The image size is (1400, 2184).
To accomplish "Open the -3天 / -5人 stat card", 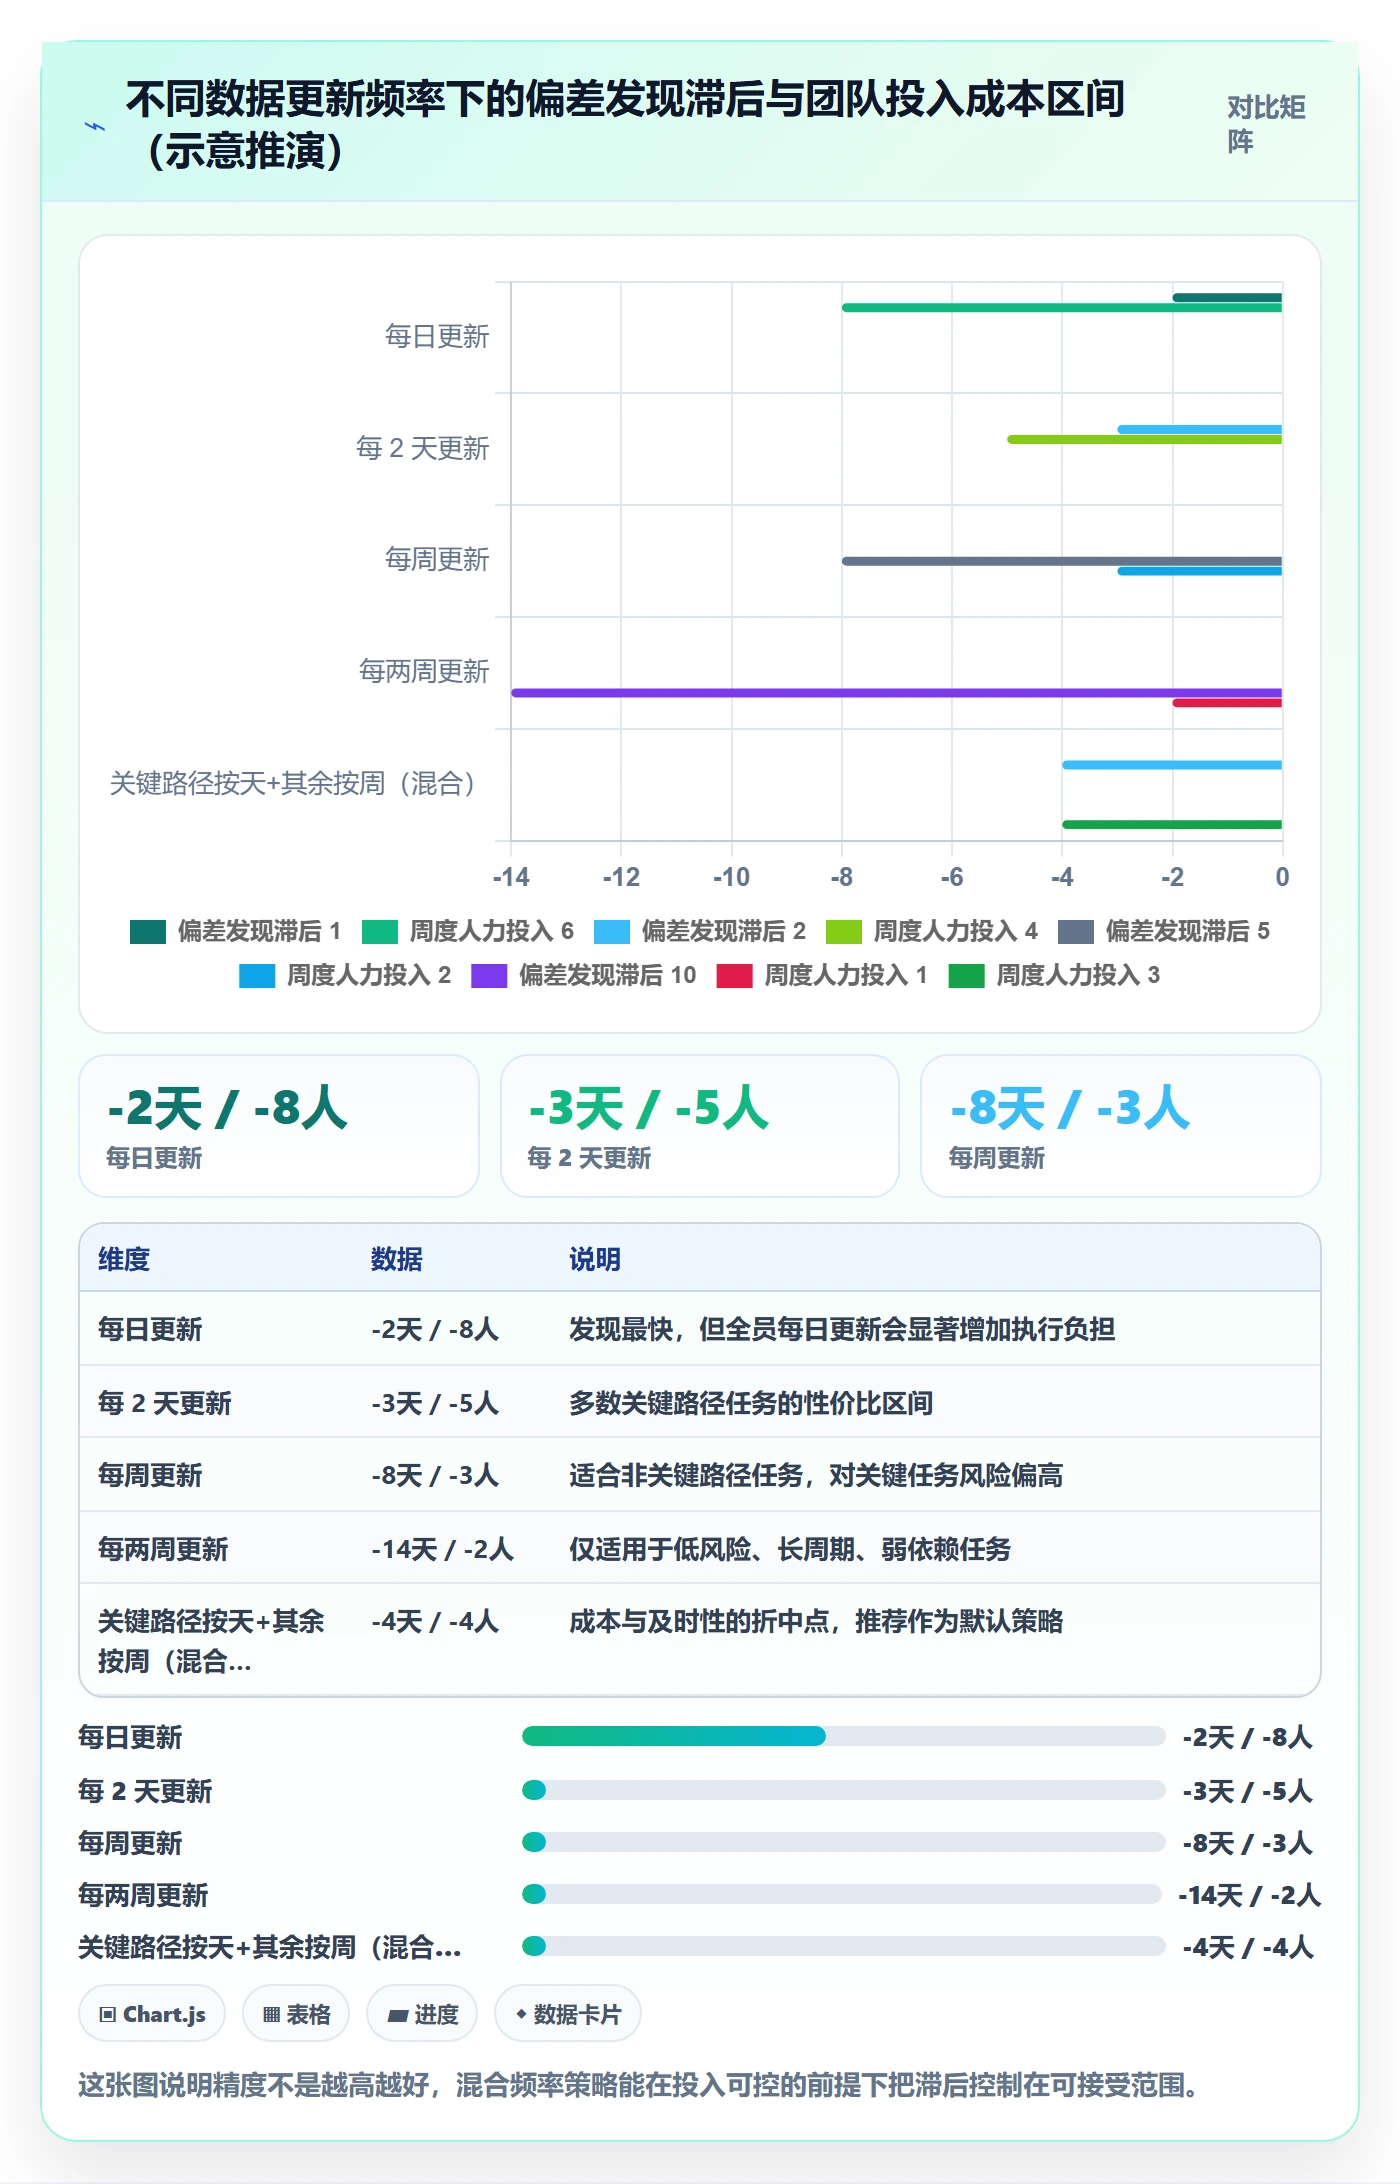I will 700,1126.
